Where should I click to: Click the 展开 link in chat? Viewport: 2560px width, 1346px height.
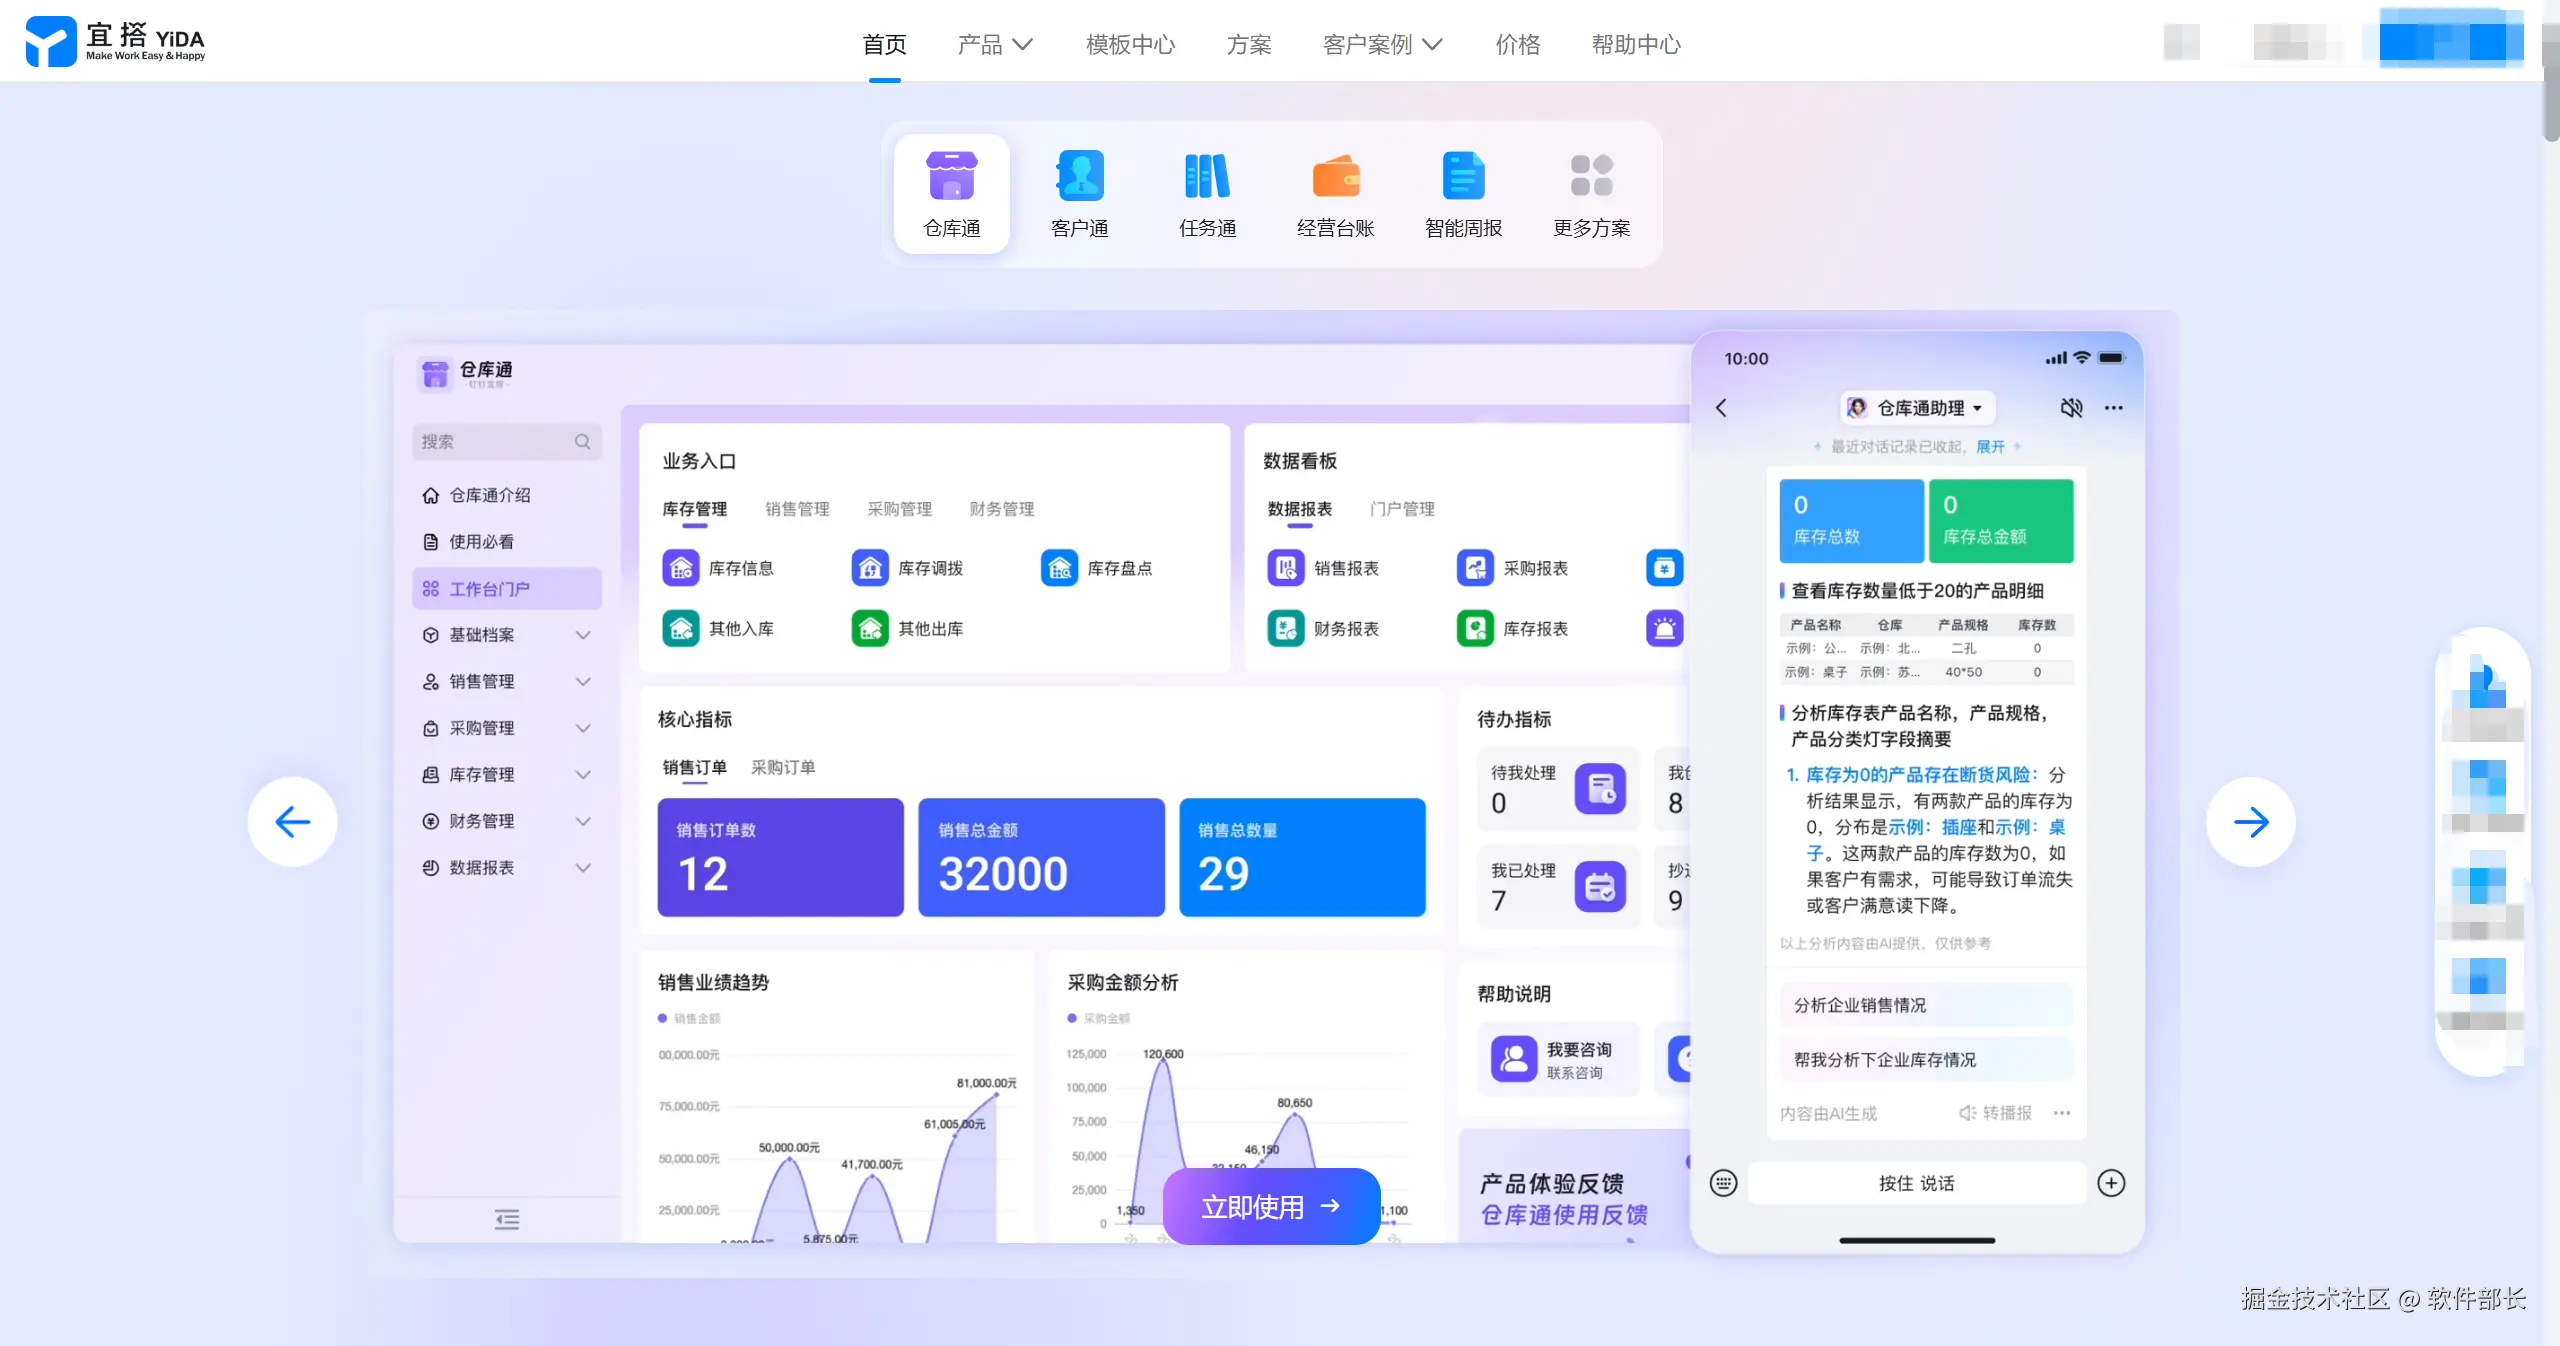point(1990,447)
